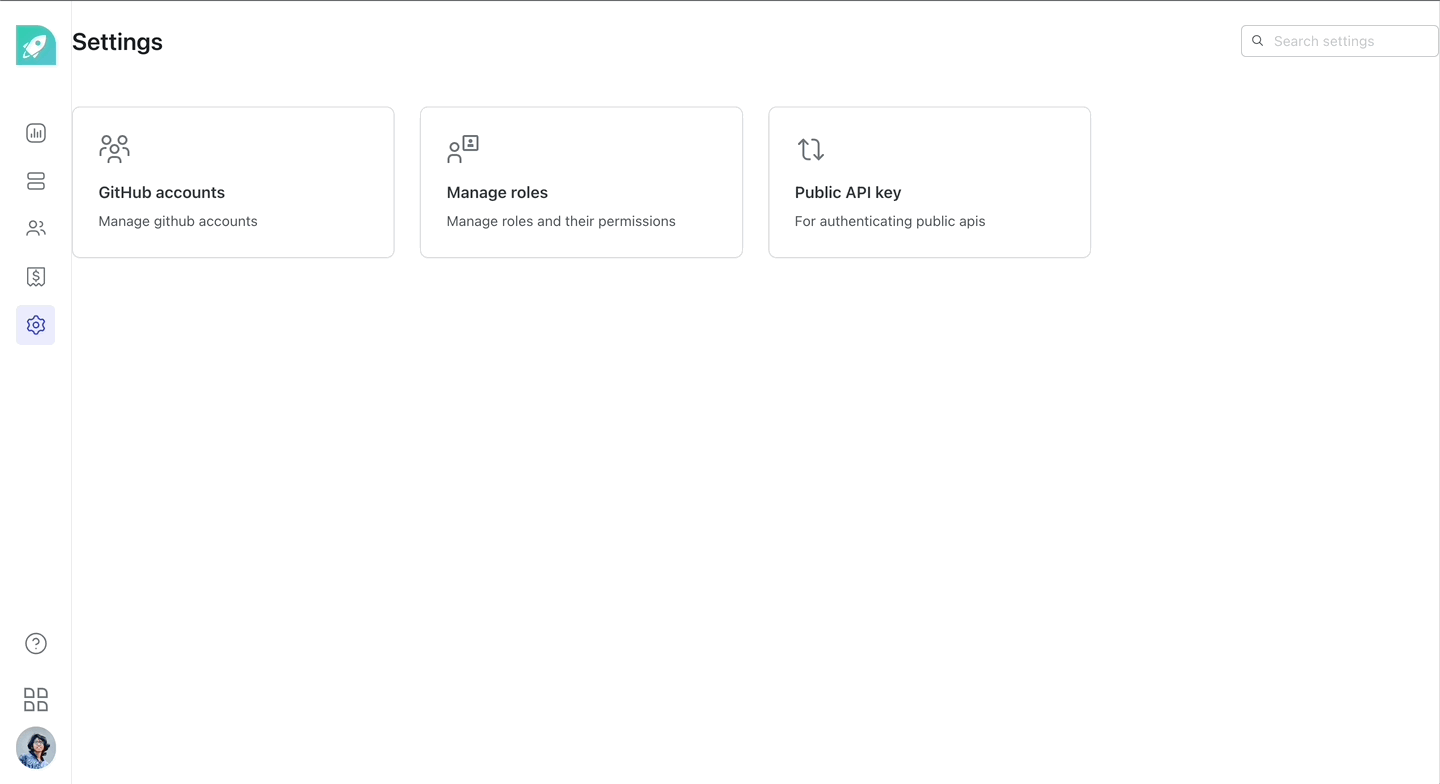Click the arrows icon on Public API key card
This screenshot has height=784, width=1440.
tap(811, 149)
